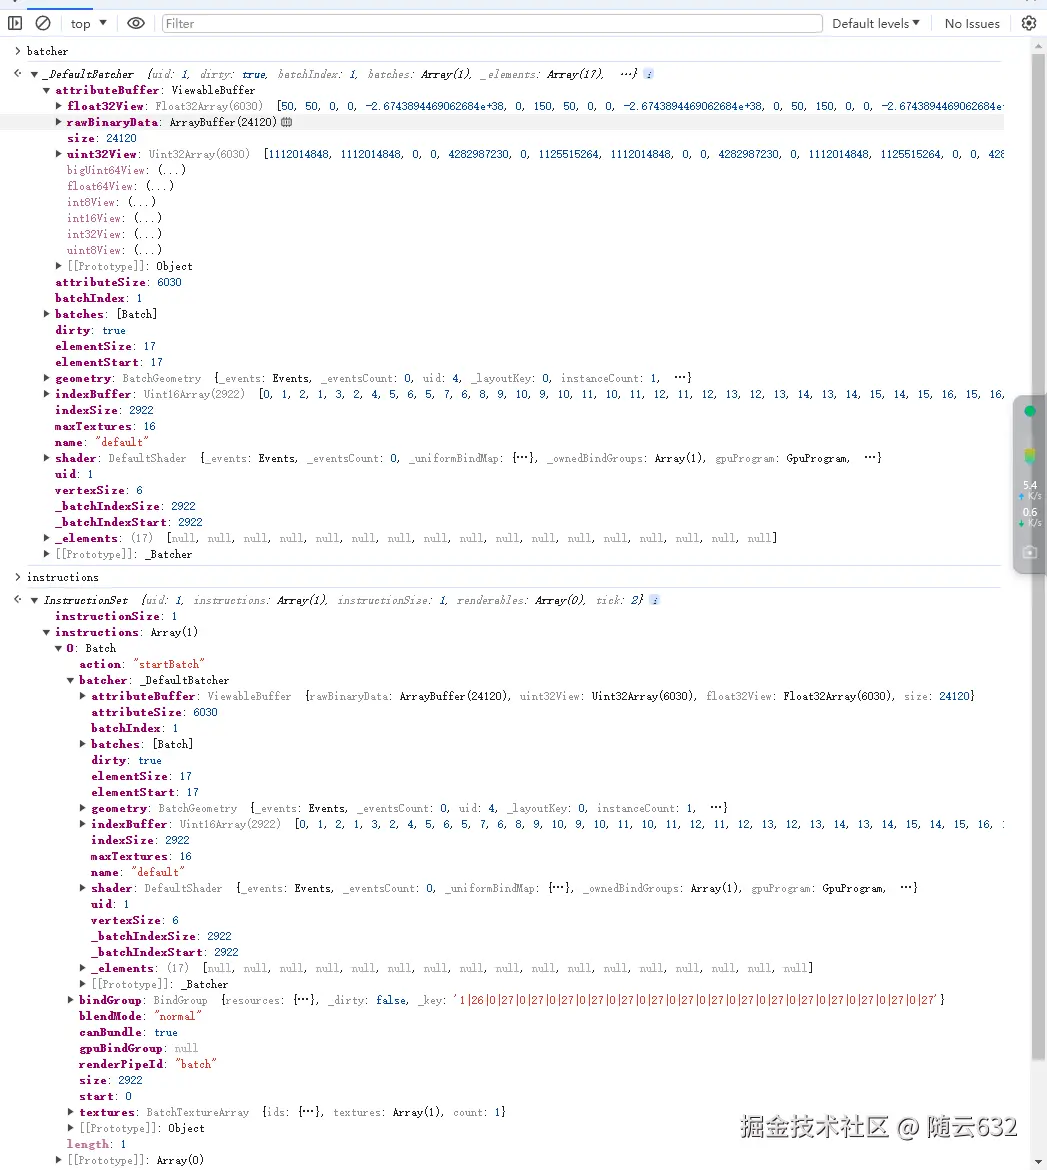Invoke the uint8View getter (...)
The image size is (1047, 1170).
[147, 250]
